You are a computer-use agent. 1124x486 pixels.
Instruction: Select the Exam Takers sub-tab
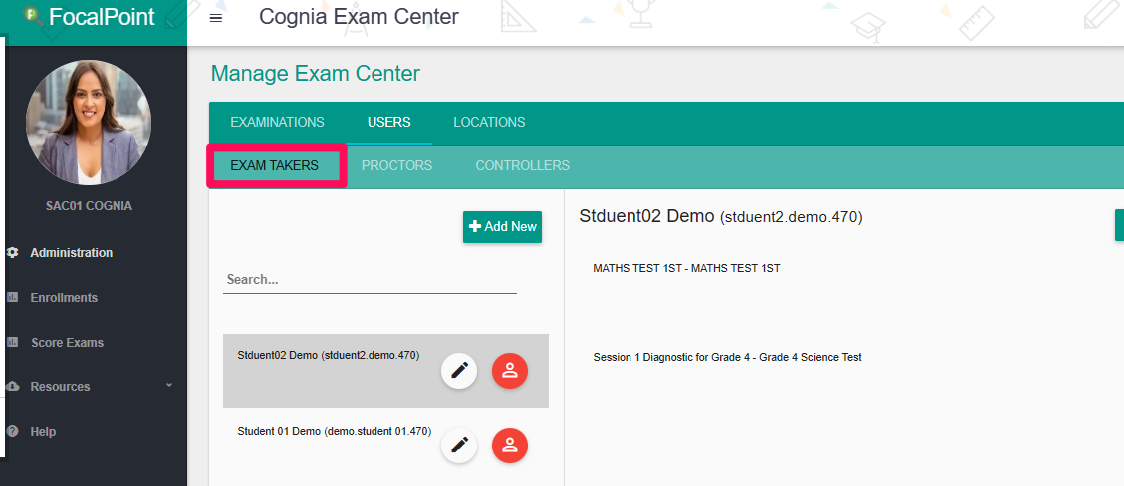point(275,166)
